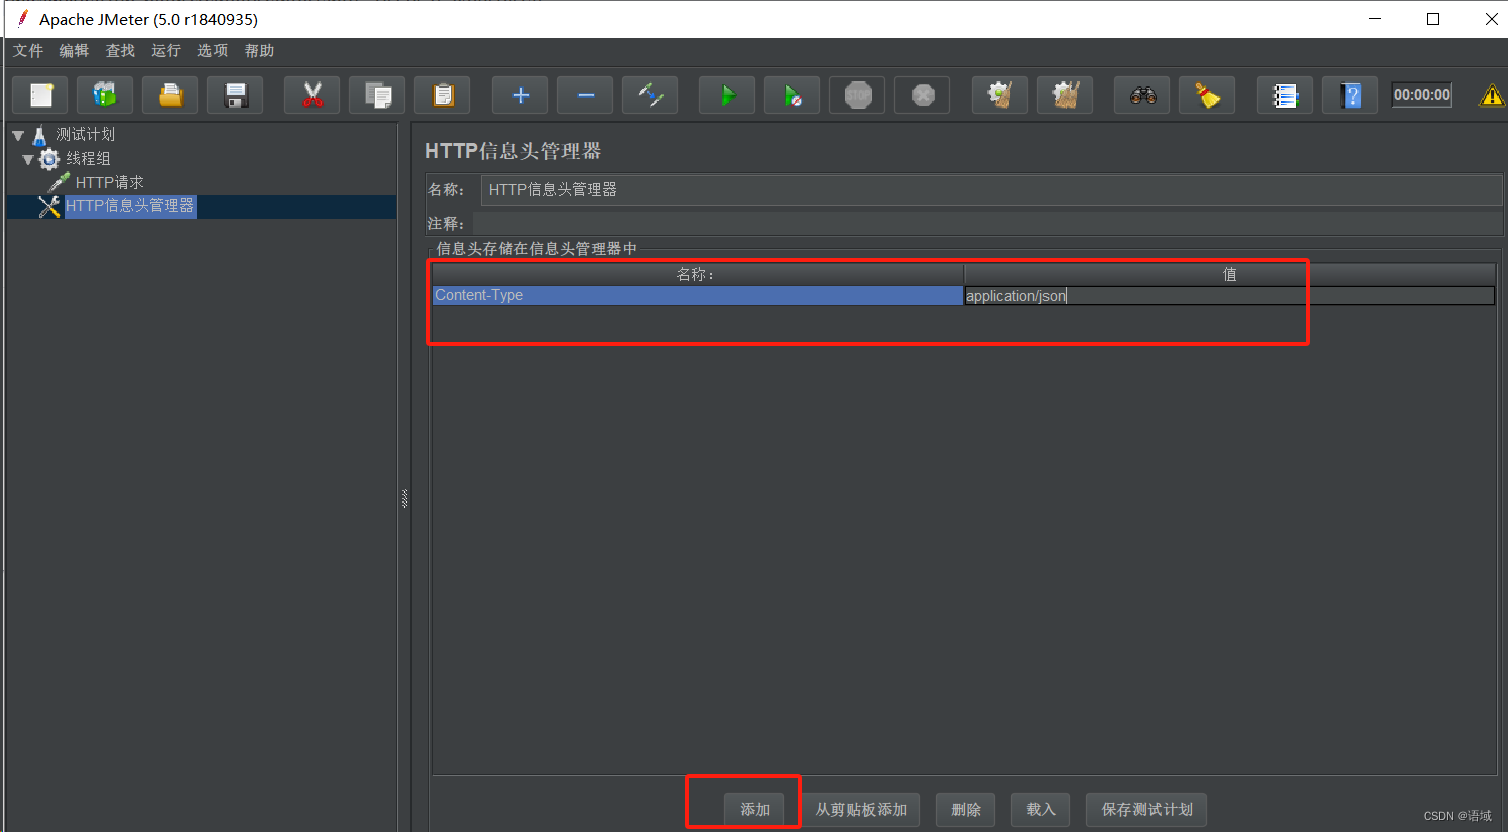Screen dimensions: 1508x832
Task: Click the 名称 field containing HTTP信息头管理器
Action: tap(991, 190)
